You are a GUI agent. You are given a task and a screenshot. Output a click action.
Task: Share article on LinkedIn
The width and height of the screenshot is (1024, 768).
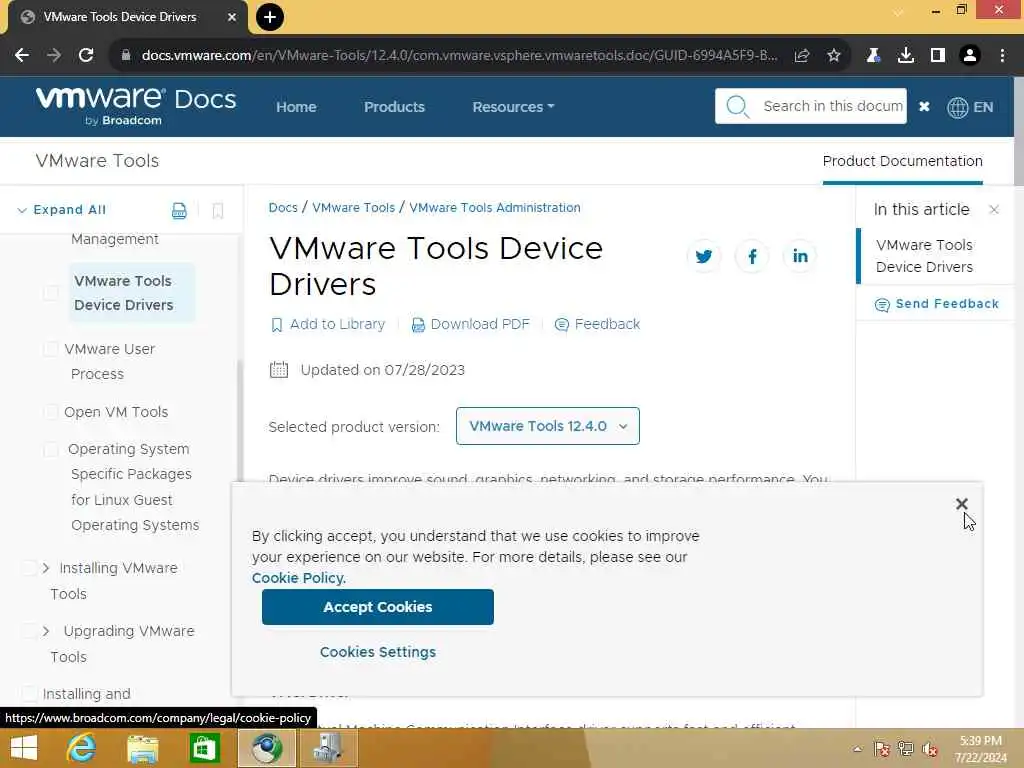pyautogui.click(x=800, y=256)
